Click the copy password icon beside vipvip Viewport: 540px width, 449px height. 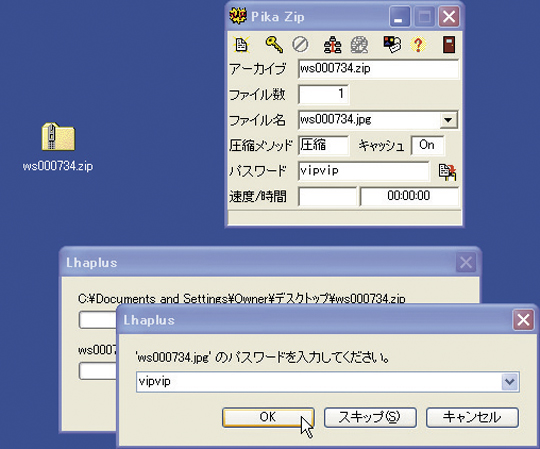[x=447, y=172]
